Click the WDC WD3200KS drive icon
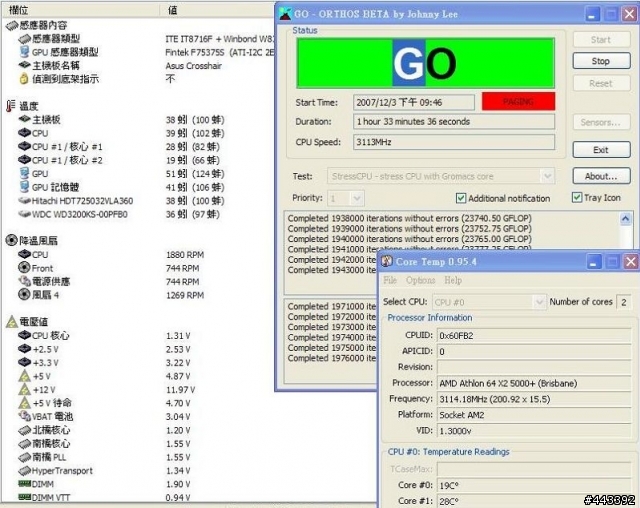 click(24, 214)
